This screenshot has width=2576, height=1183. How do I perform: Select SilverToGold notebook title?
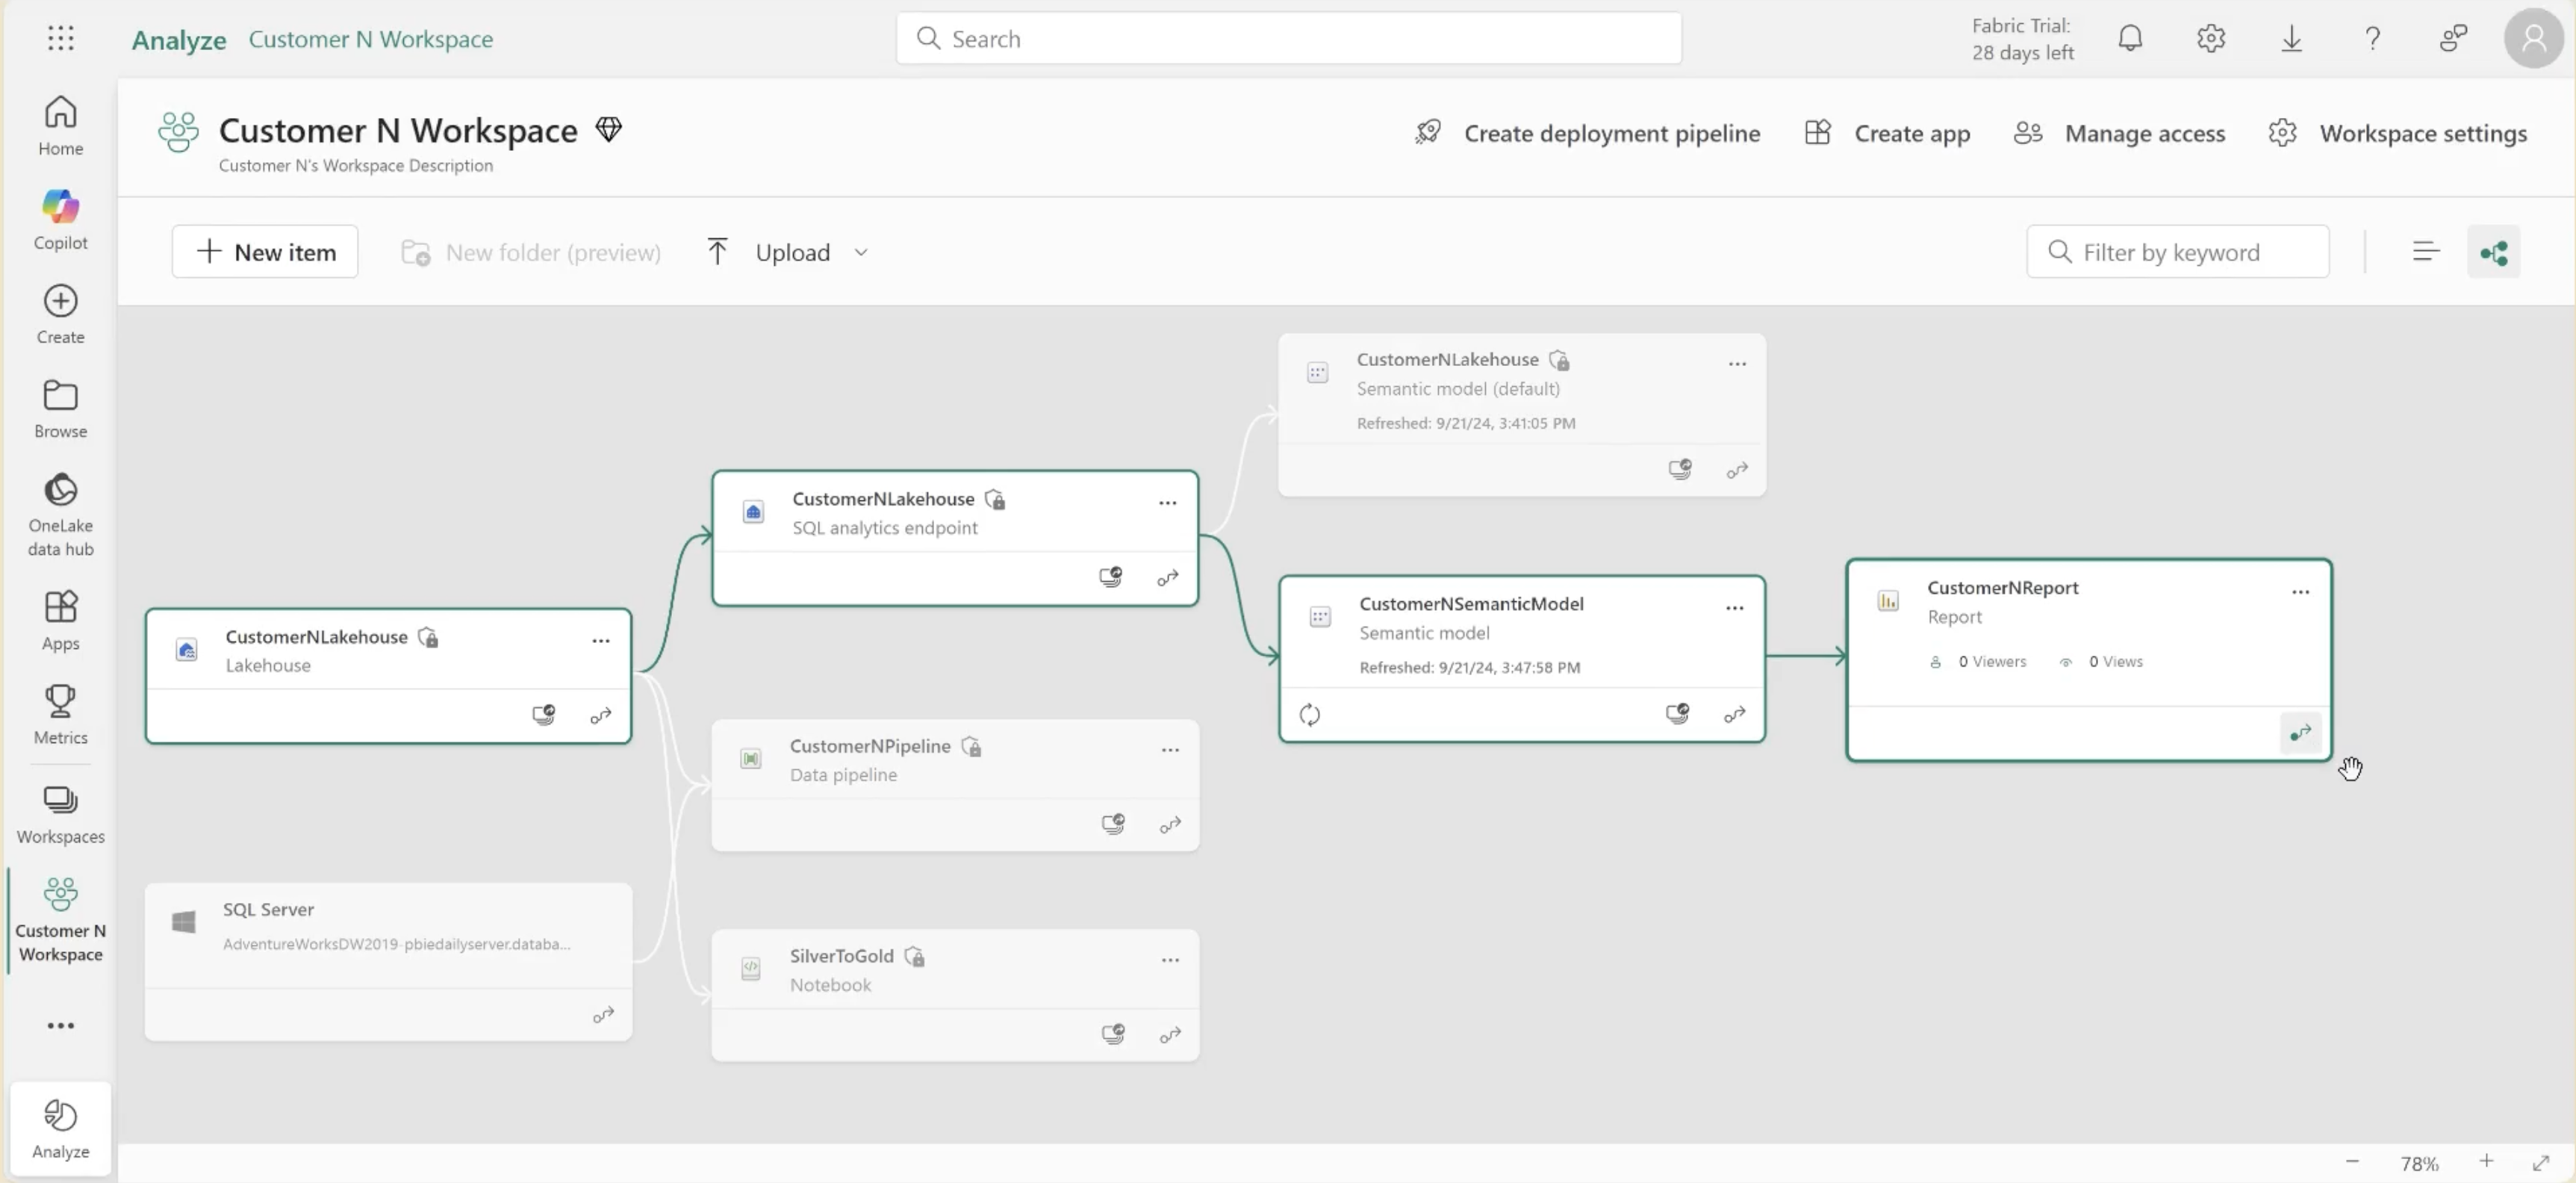841,955
